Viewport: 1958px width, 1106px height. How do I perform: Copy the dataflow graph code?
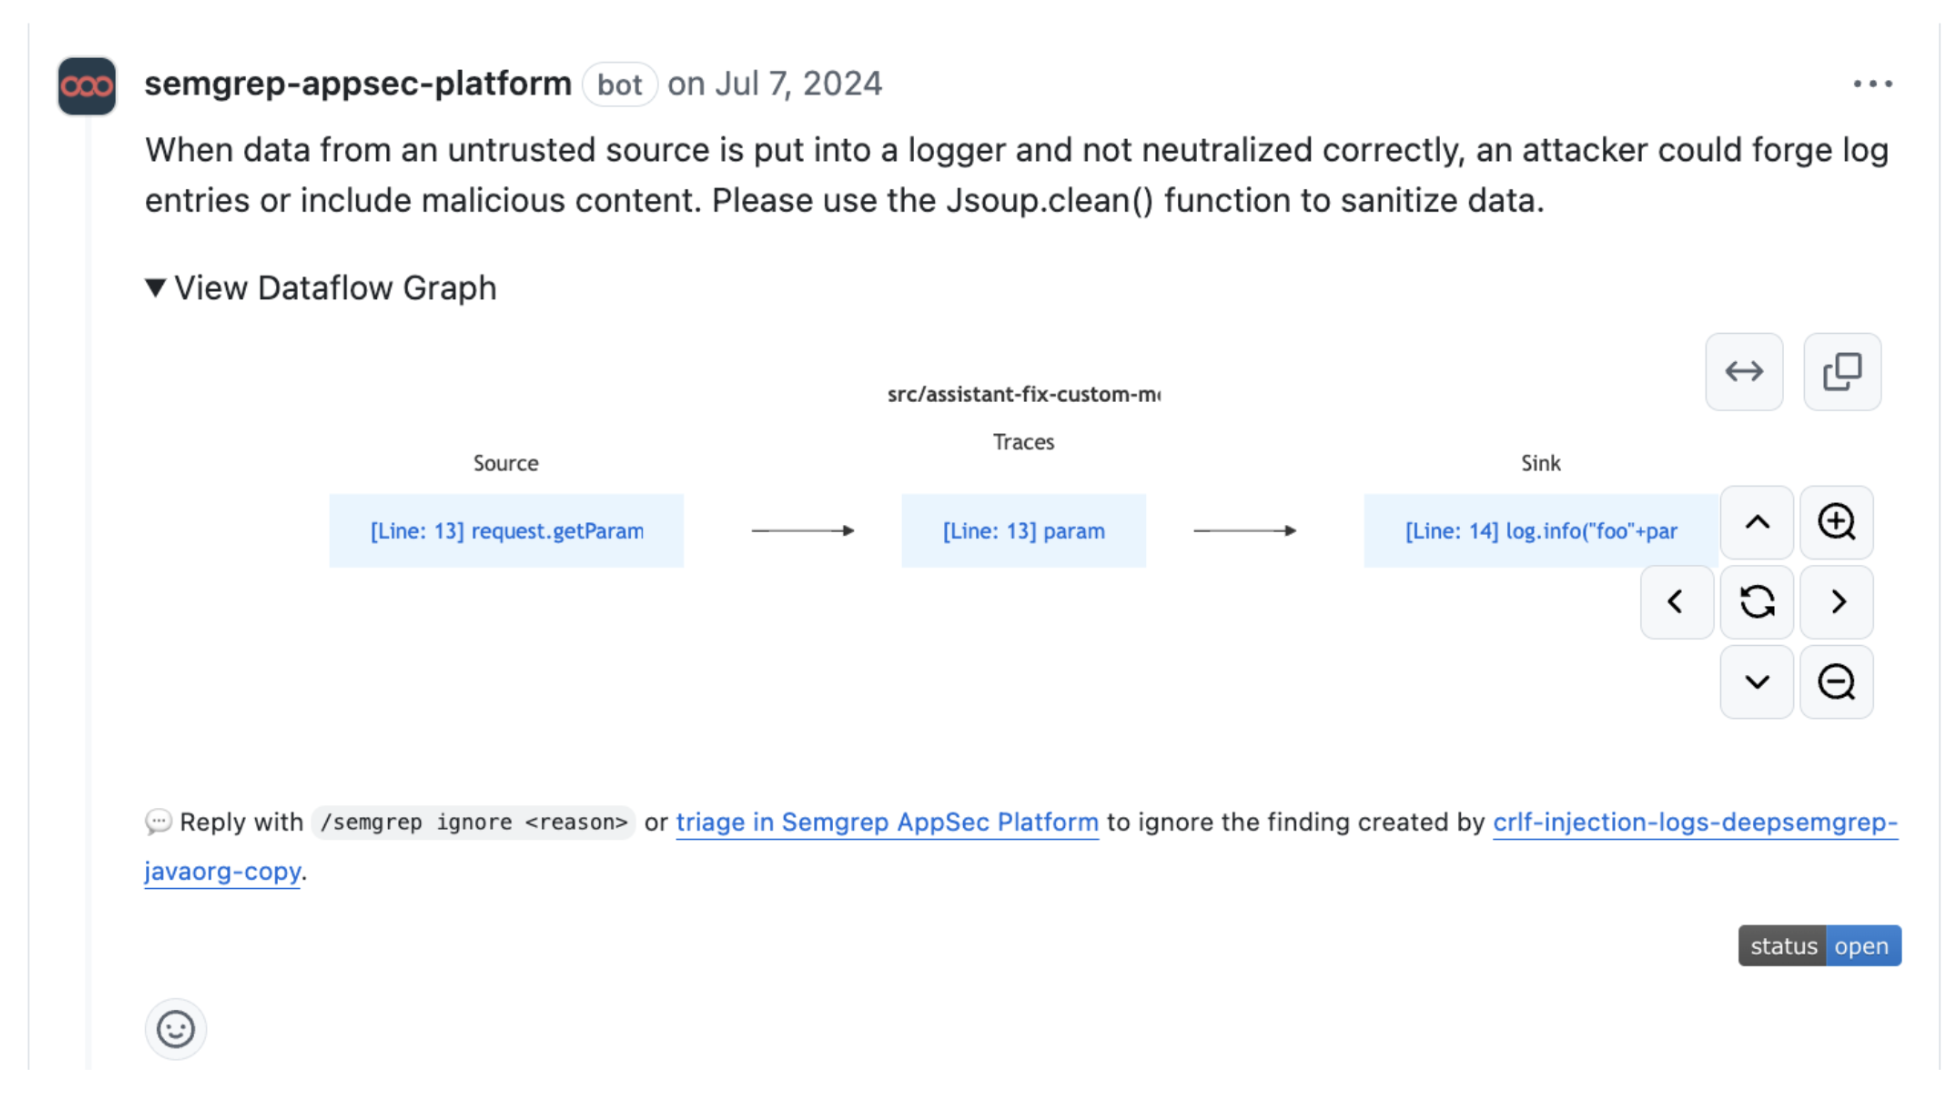point(1842,372)
